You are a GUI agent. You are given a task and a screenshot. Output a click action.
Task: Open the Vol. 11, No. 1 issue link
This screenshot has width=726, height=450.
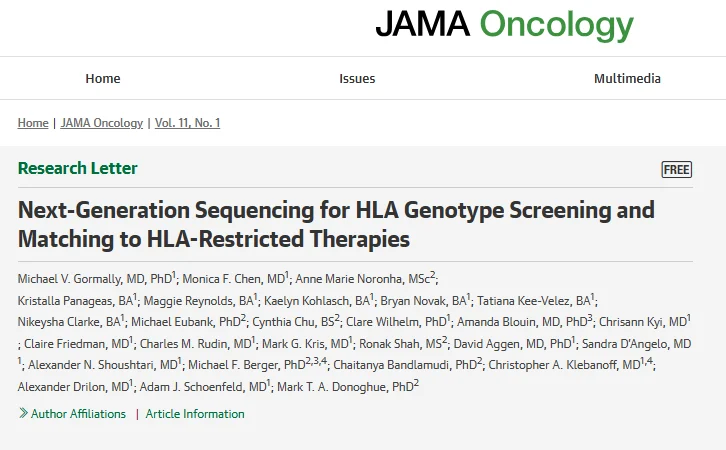click(x=187, y=123)
